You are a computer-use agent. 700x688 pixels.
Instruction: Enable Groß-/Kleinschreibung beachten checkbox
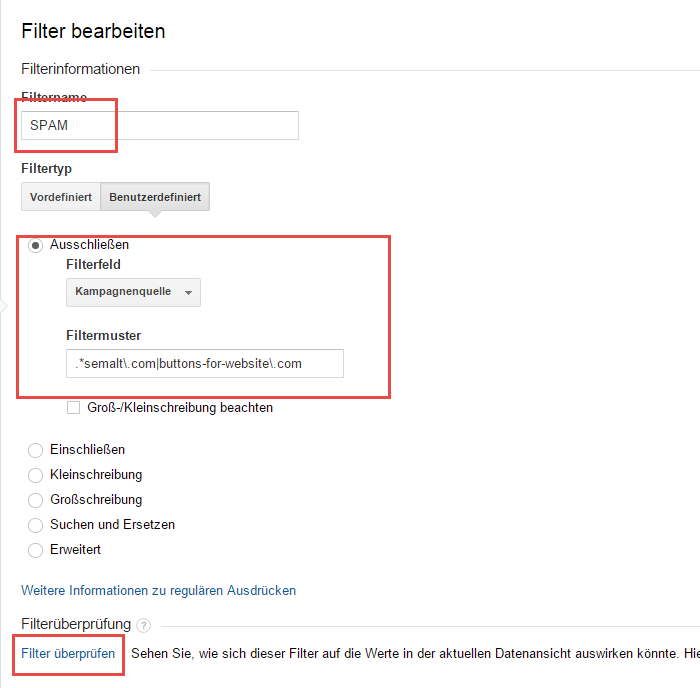(x=73, y=408)
